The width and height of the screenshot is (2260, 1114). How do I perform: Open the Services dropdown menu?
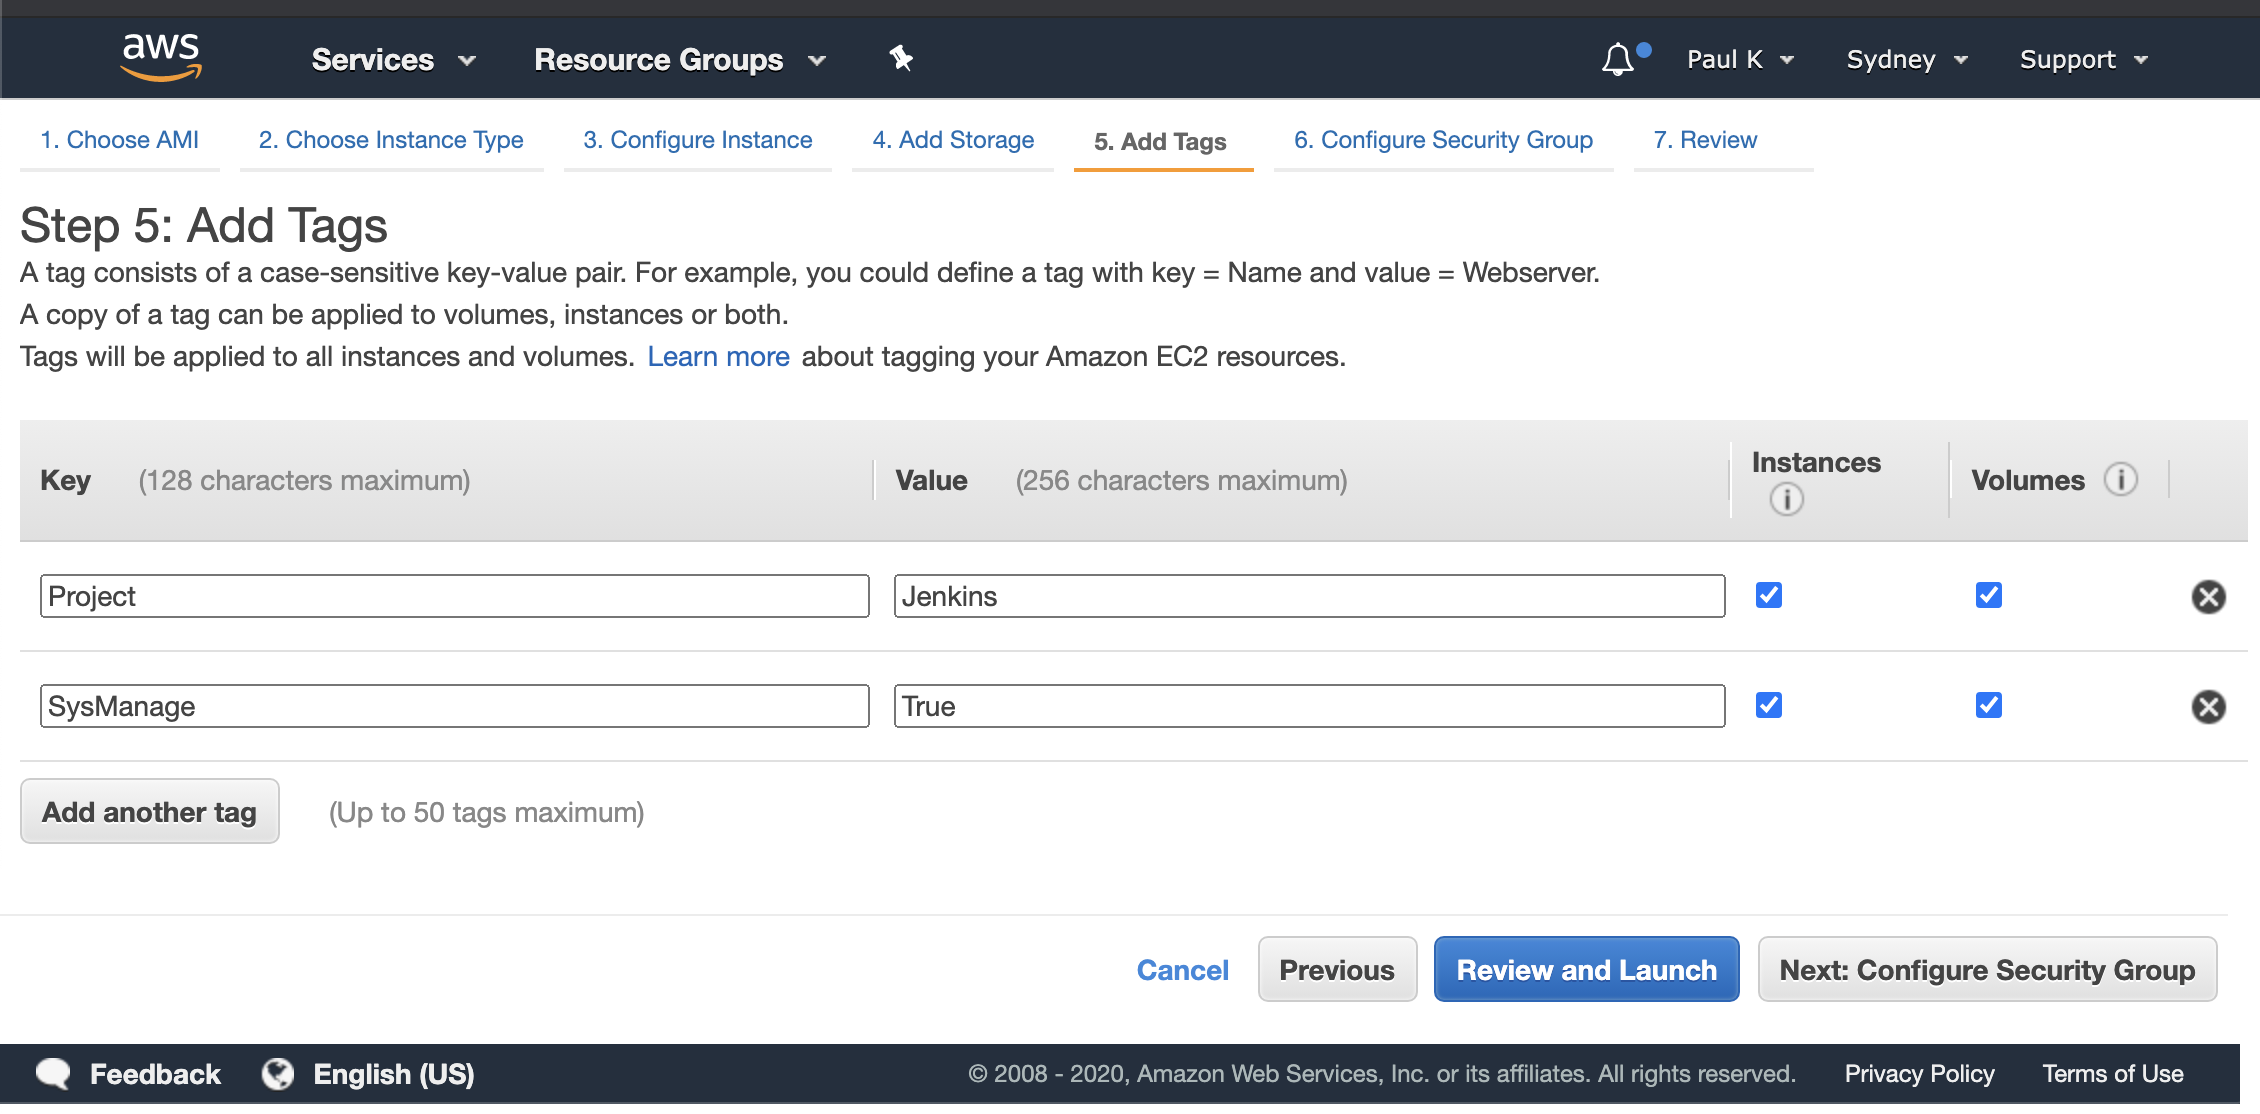(393, 60)
